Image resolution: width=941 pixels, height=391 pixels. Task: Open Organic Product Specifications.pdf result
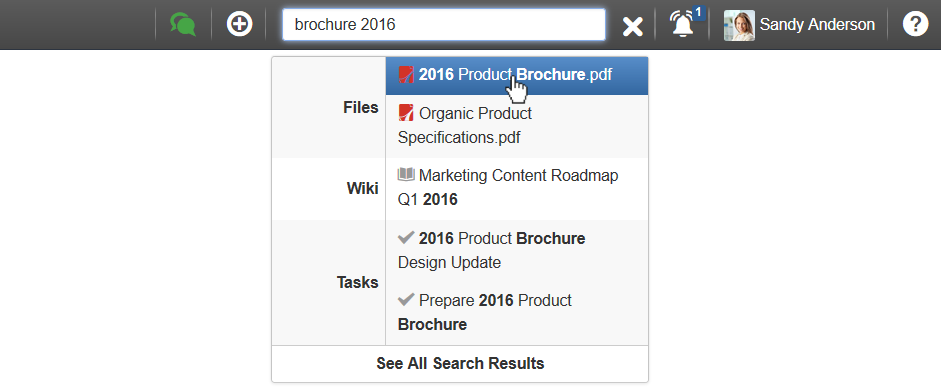pyautogui.click(x=517, y=126)
